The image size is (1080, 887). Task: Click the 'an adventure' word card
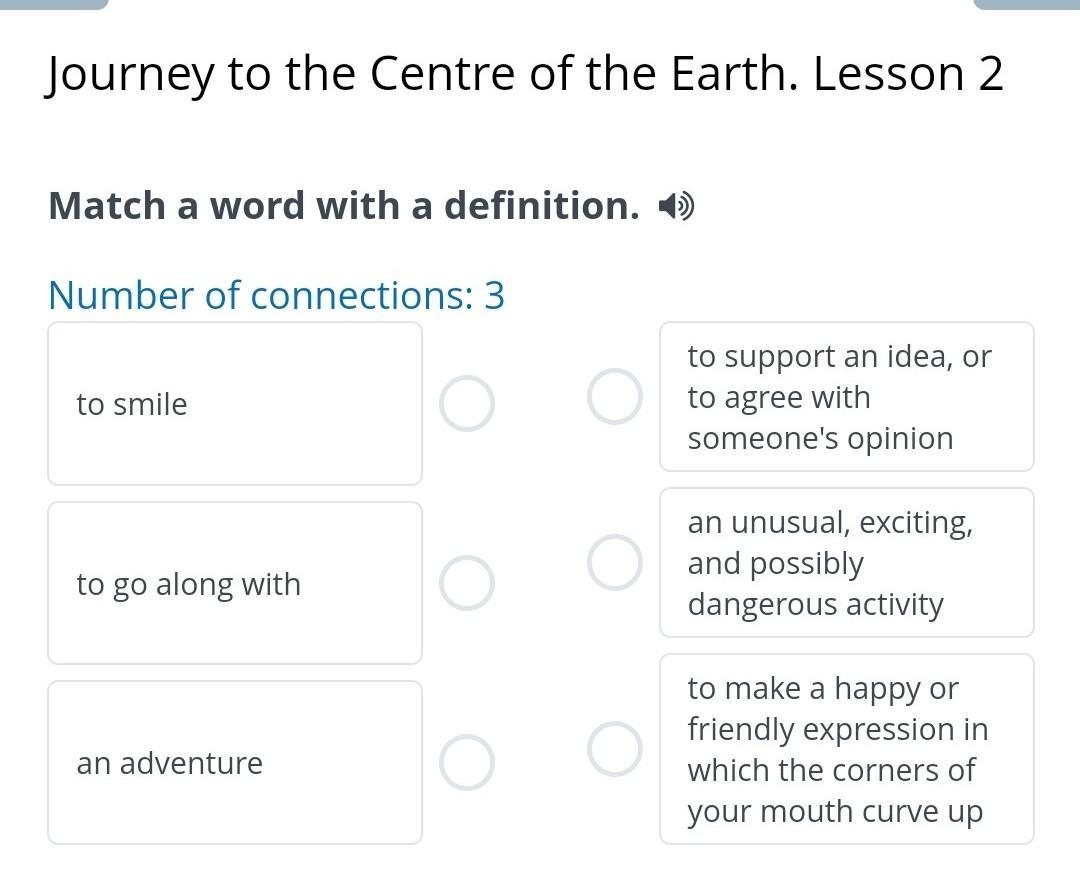(x=235, y=762)
